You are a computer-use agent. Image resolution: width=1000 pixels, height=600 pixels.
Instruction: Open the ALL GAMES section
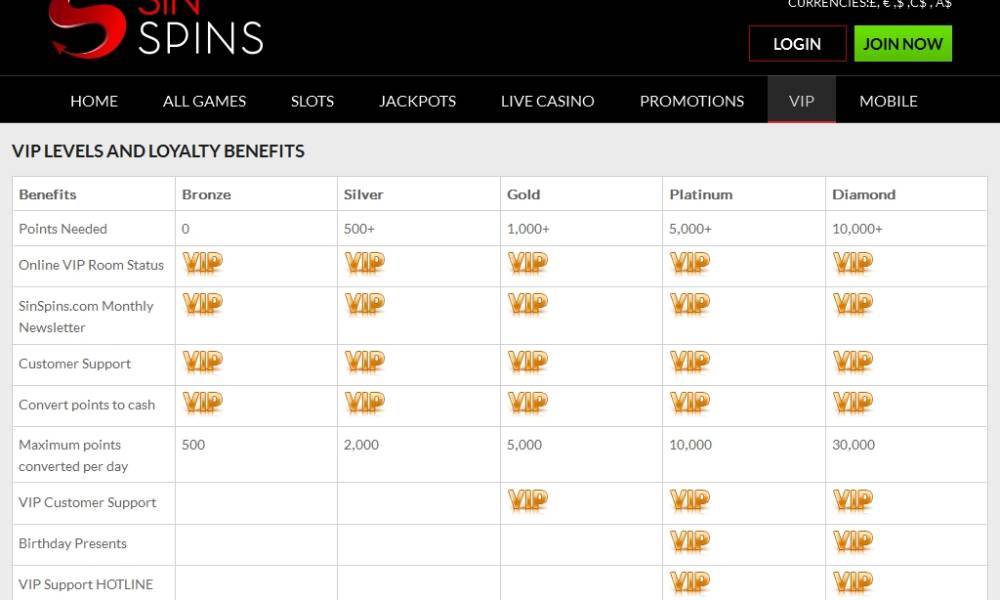[x=204, y=101]
